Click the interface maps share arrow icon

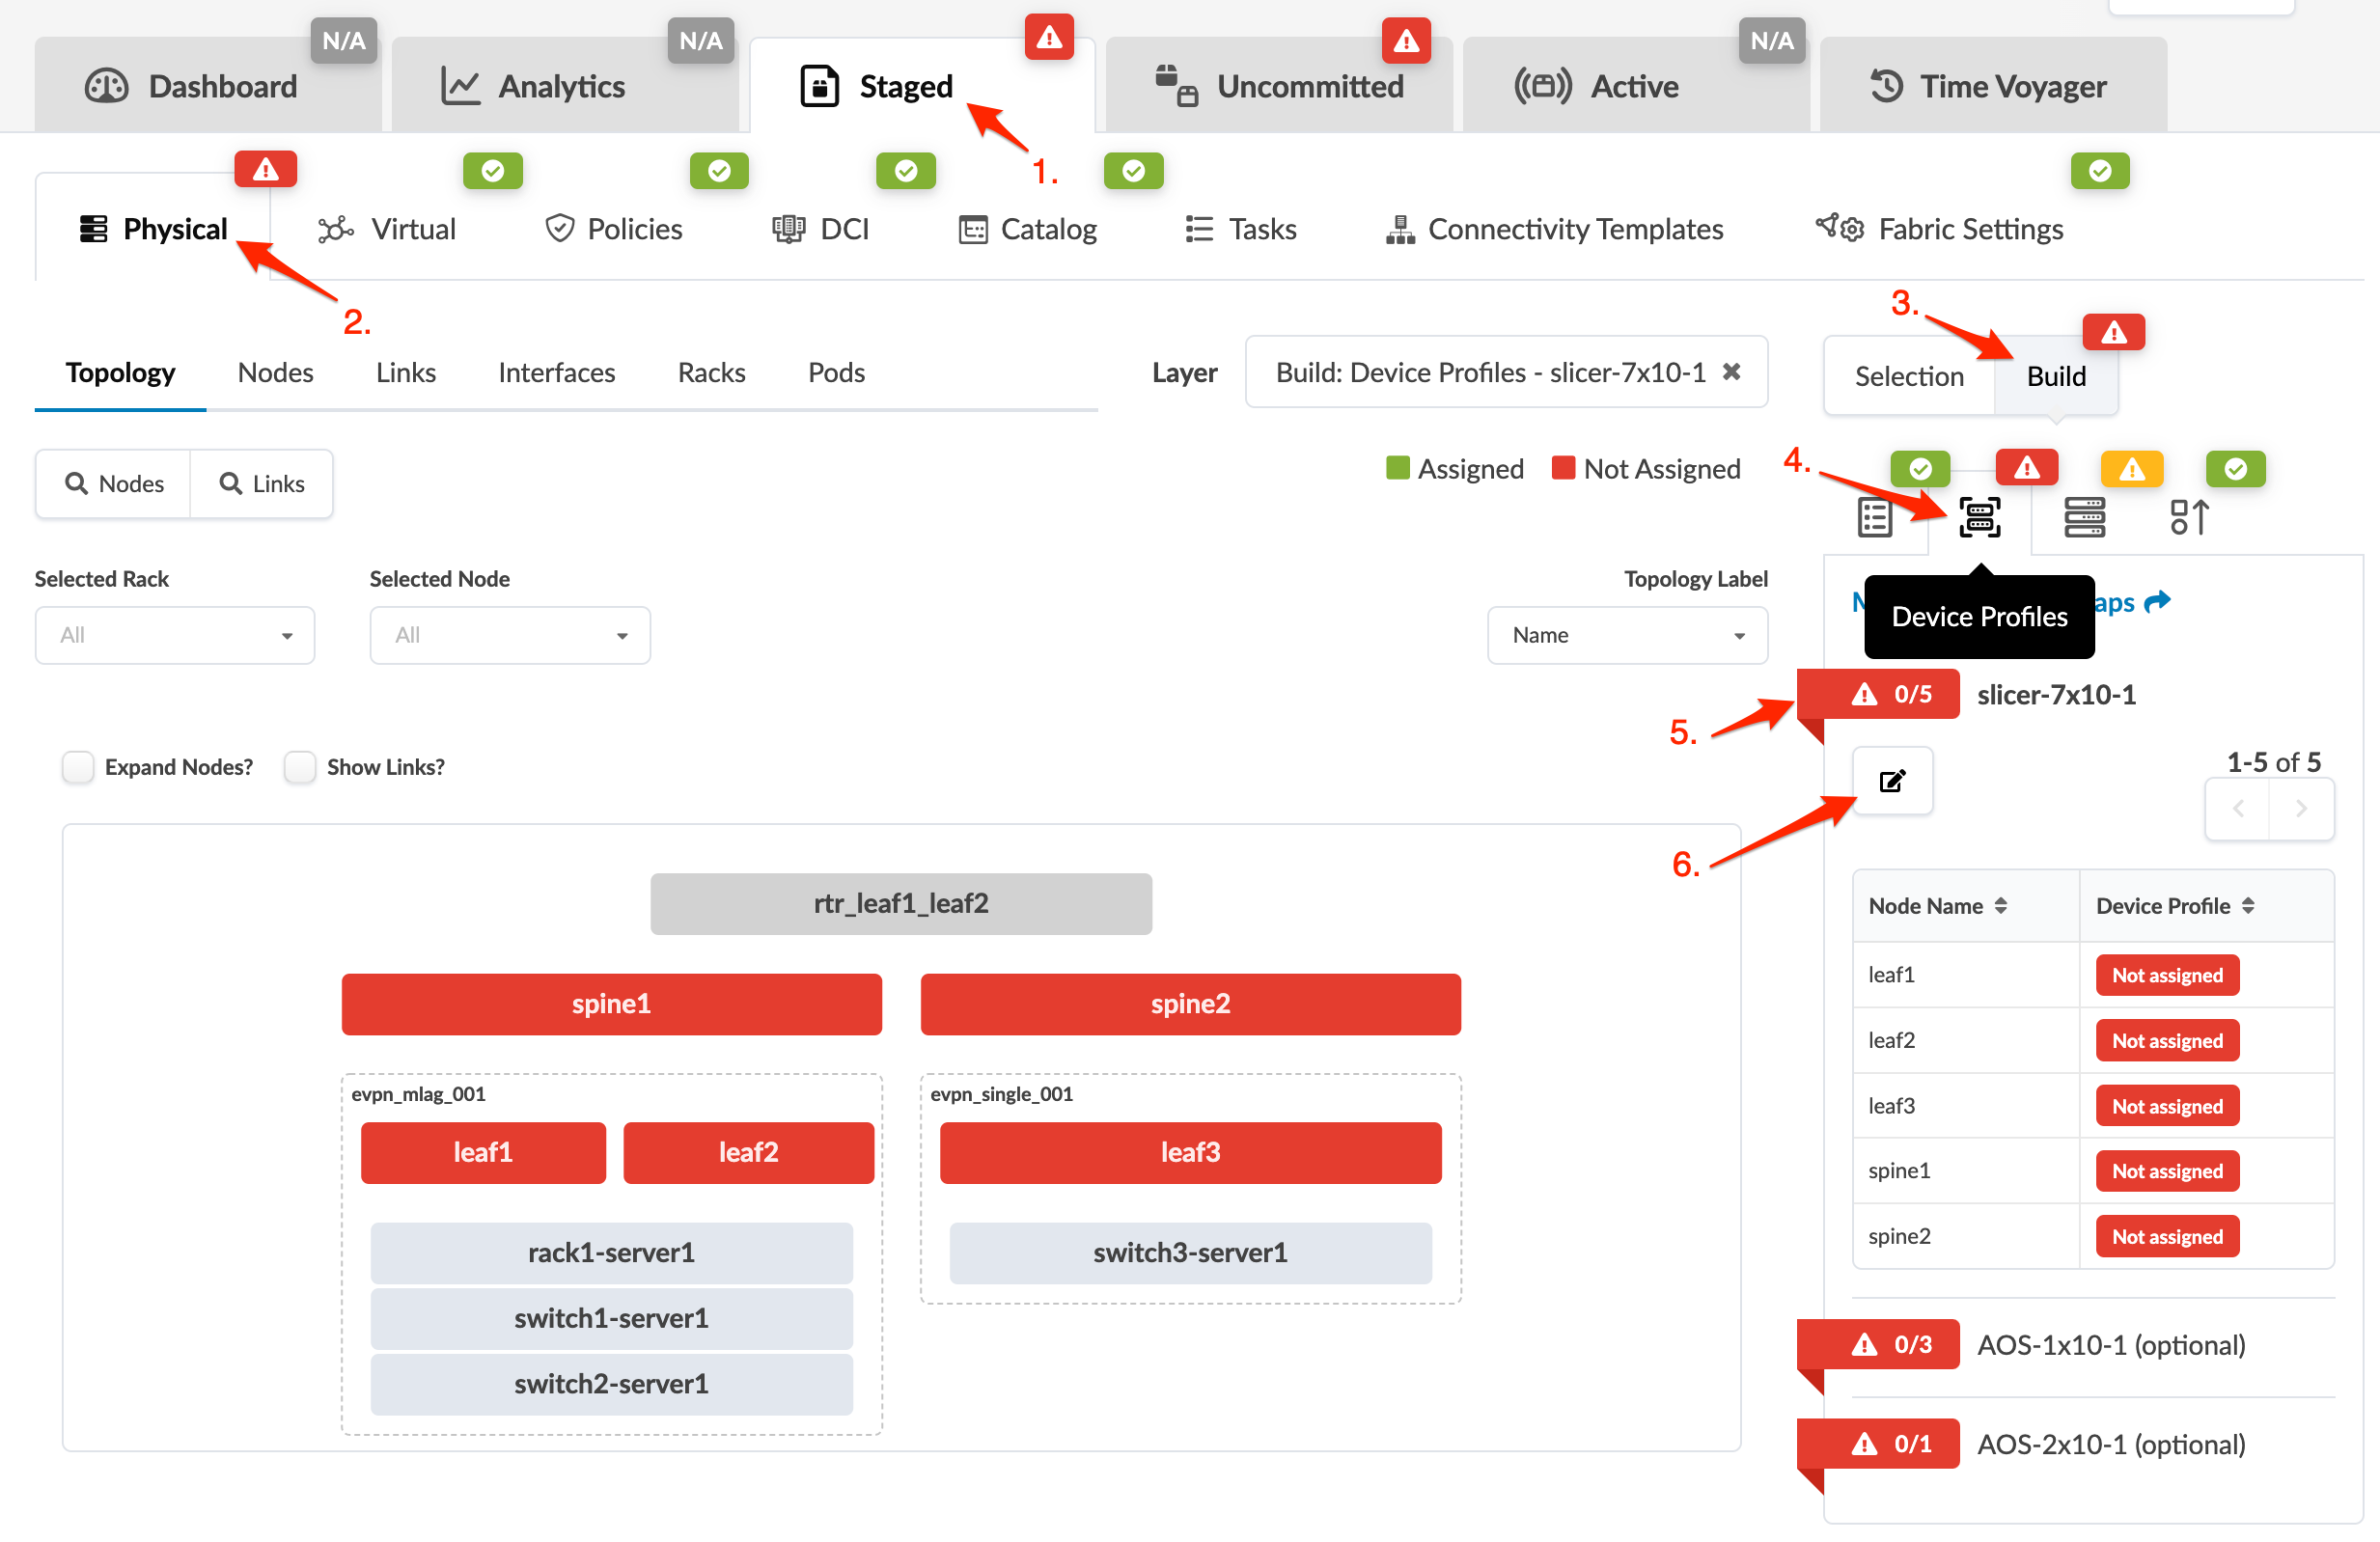(x=2158, y=601)
